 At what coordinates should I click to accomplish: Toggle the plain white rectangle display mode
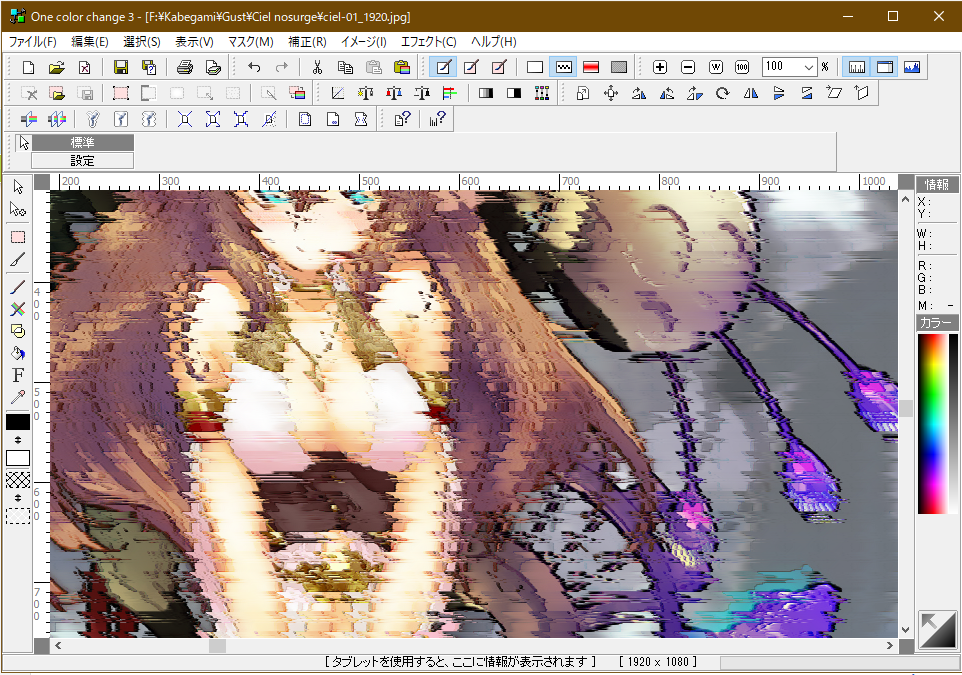[x=534, y=68]
